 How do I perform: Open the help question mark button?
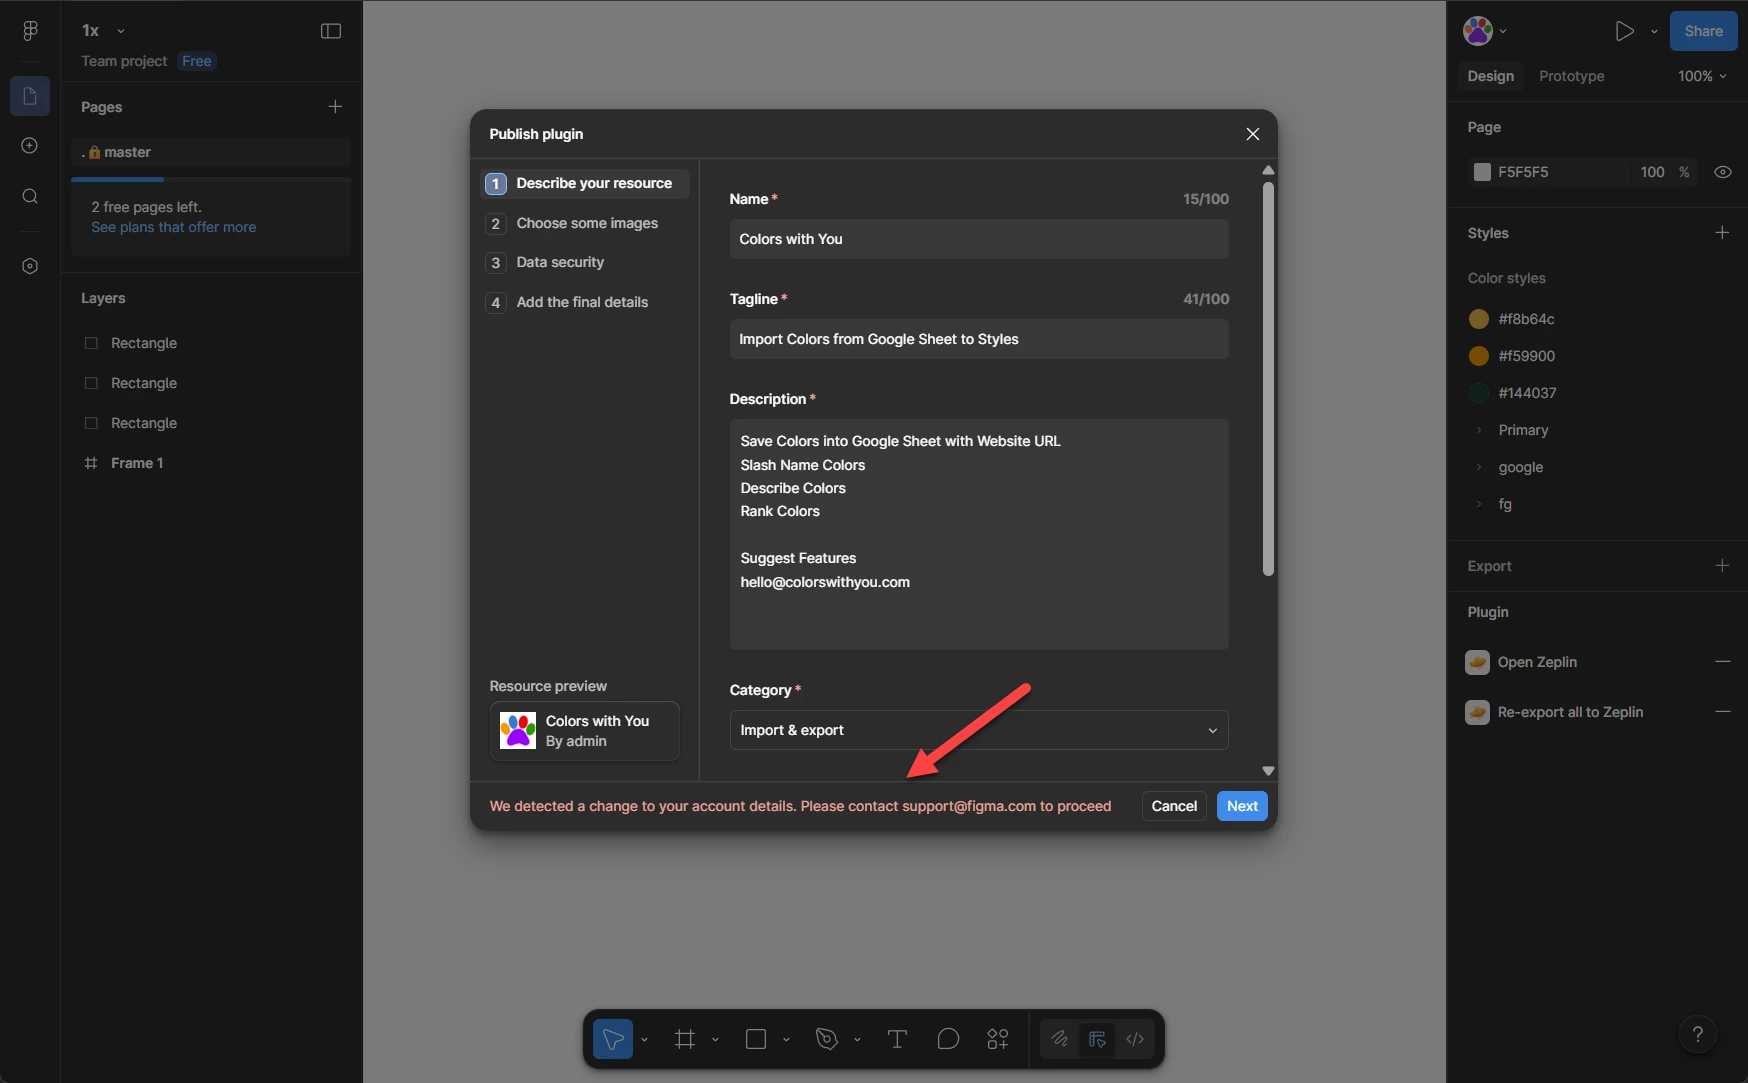point(1697,1034)
